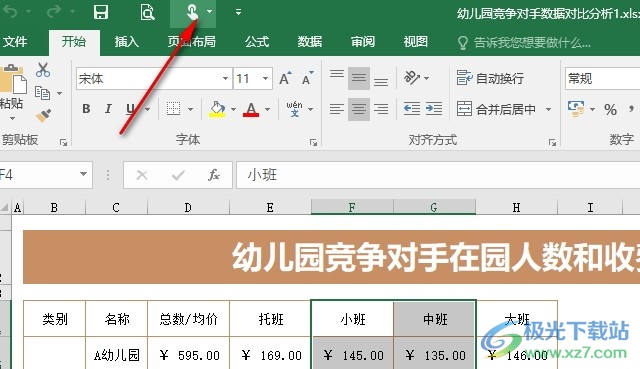Open the font size 11 dropdown
Image resolution: width=640 pixels, height=369 pixels.
pos(266,78)
